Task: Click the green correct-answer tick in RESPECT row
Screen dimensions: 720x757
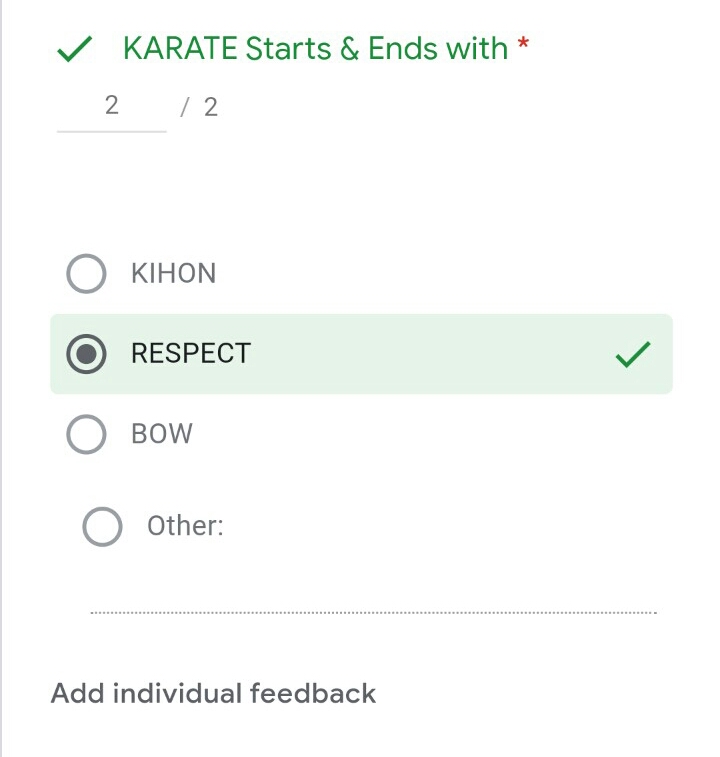Action: [632, 354]
